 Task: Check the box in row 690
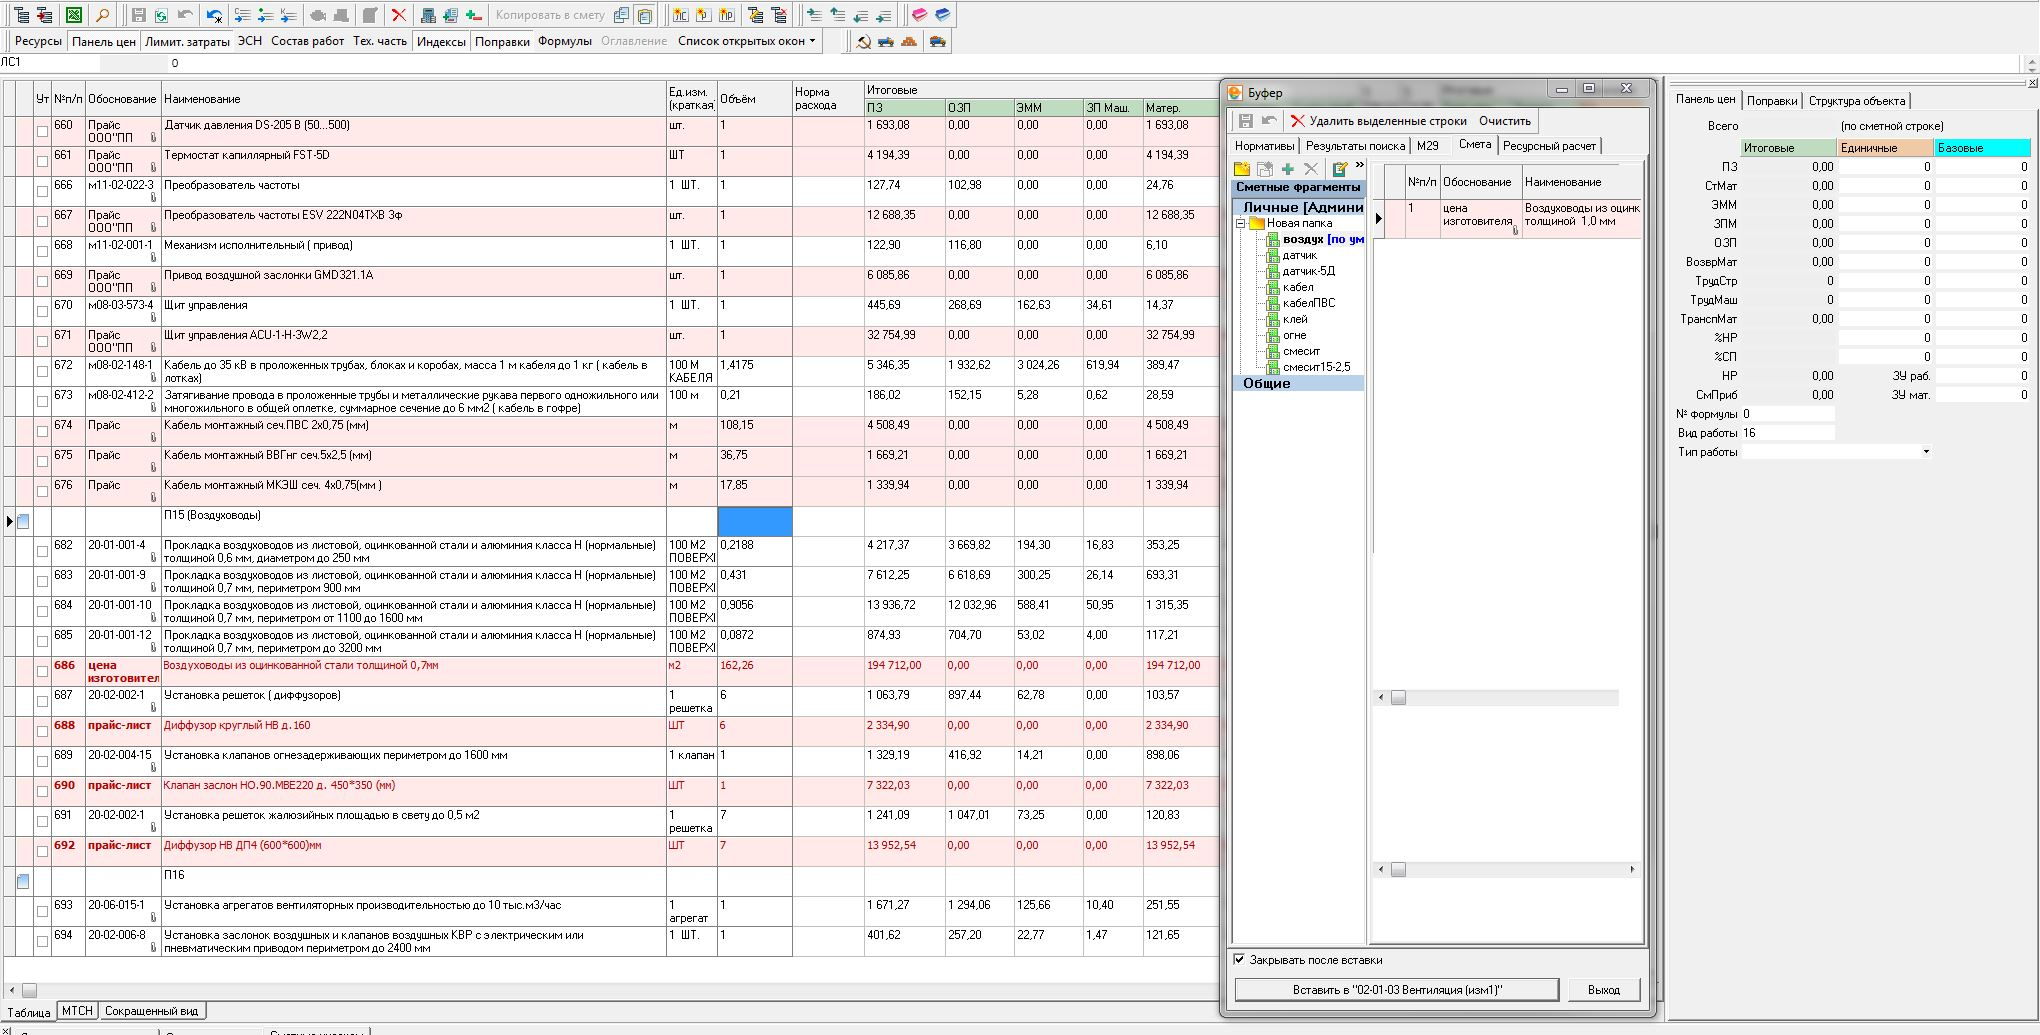pyautogui.click(x=42, y=791)
